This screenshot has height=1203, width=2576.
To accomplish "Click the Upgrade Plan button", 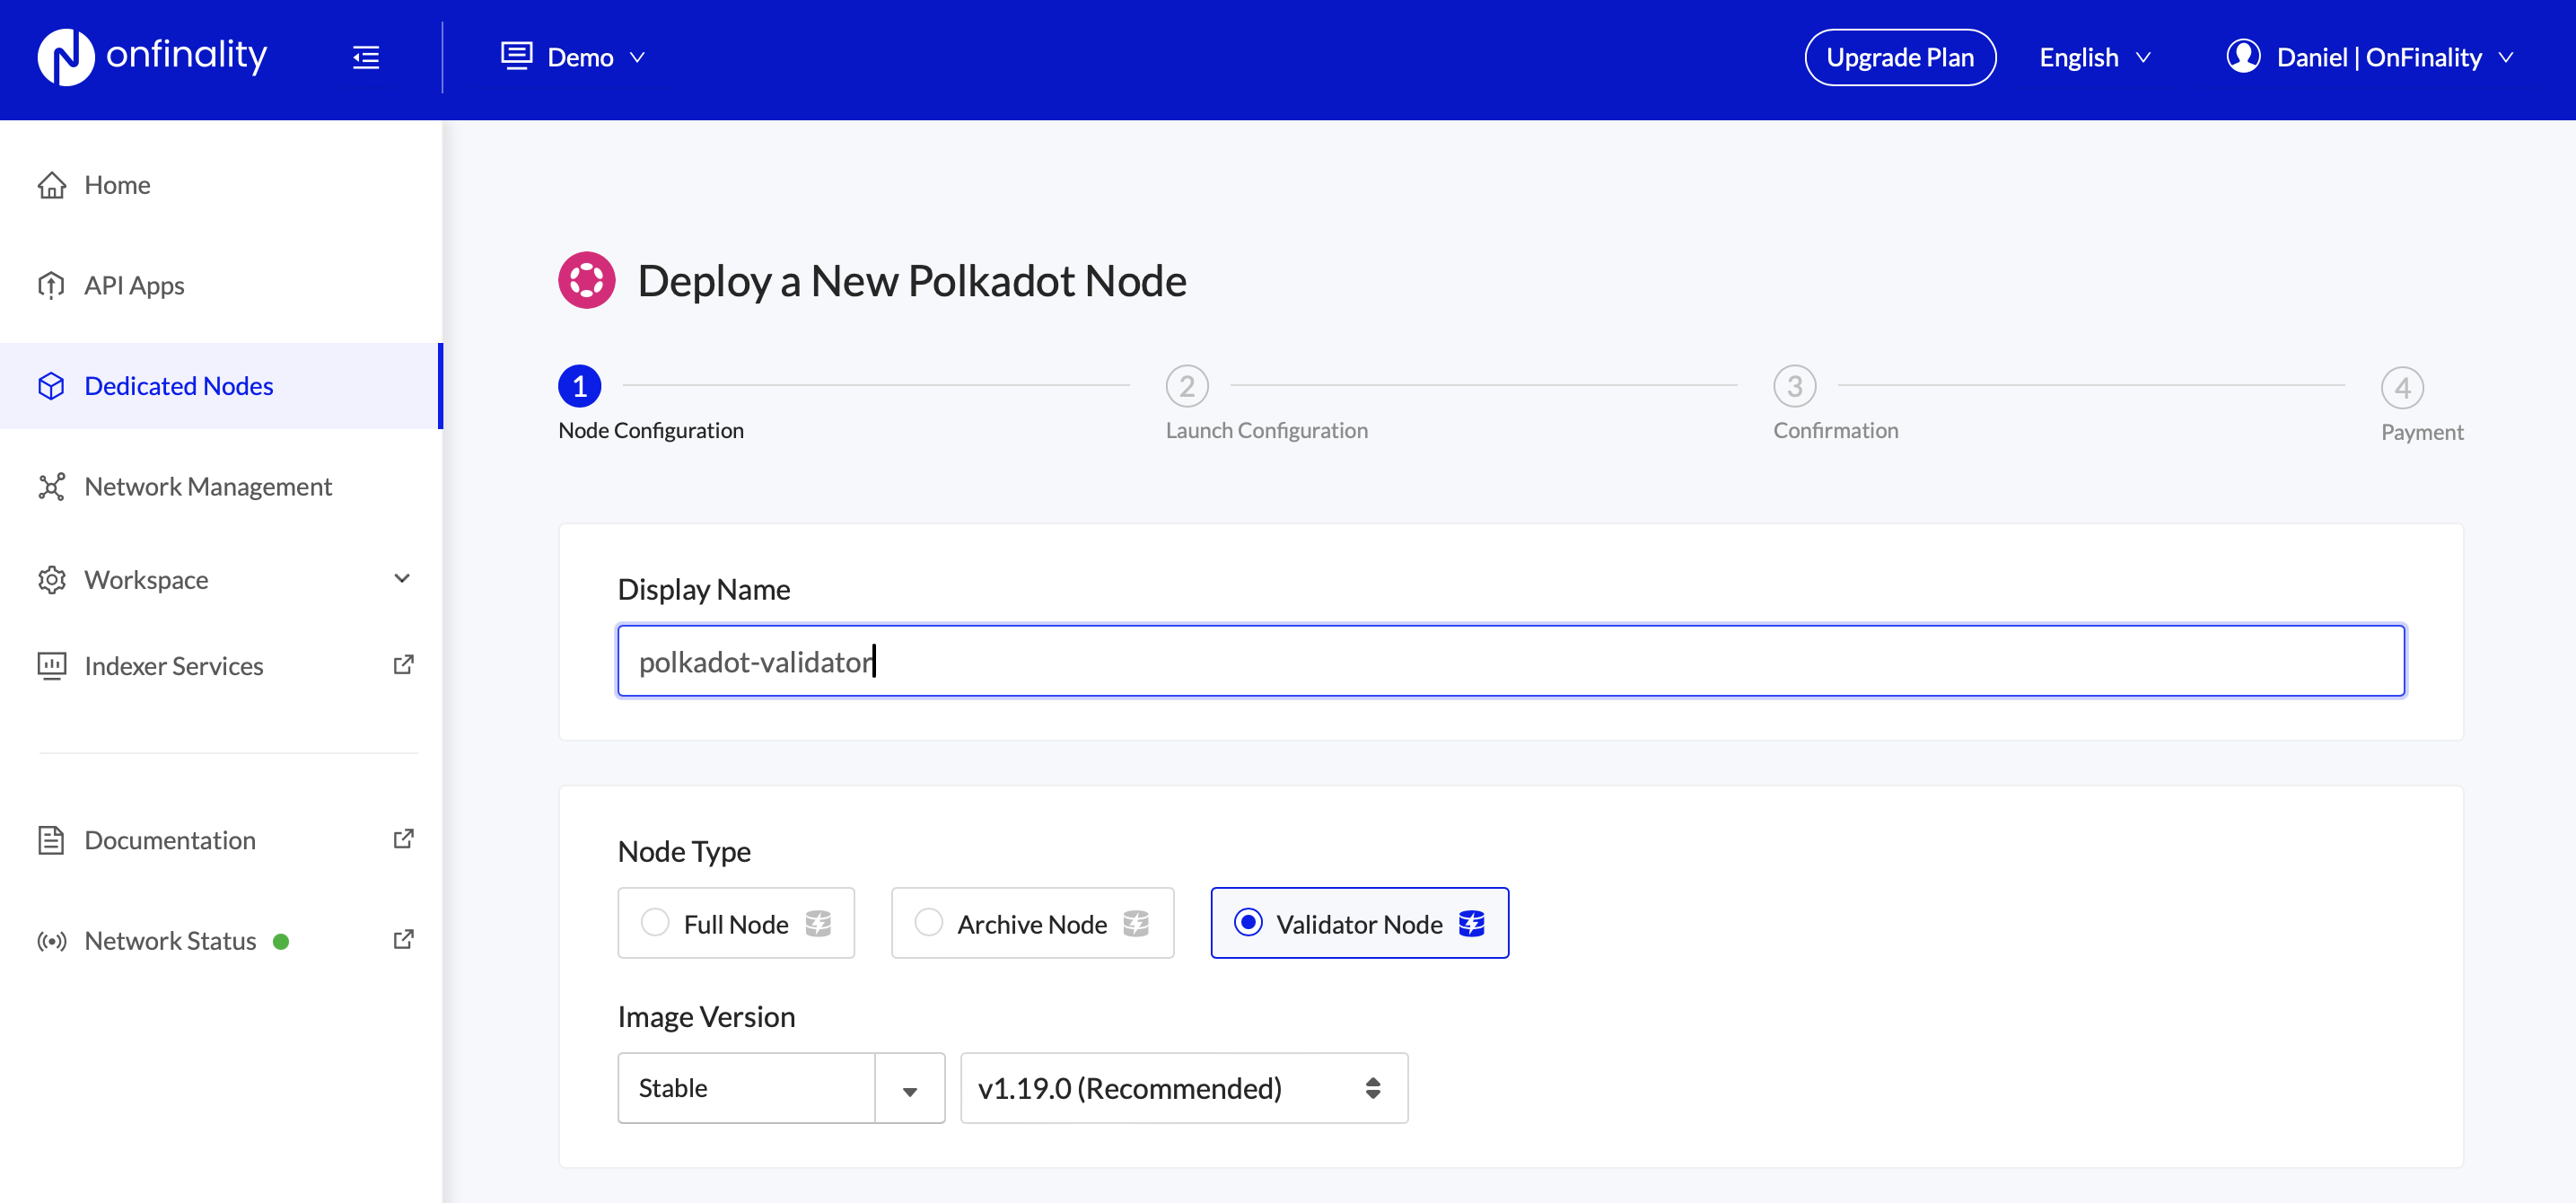I will point(1899,57).
